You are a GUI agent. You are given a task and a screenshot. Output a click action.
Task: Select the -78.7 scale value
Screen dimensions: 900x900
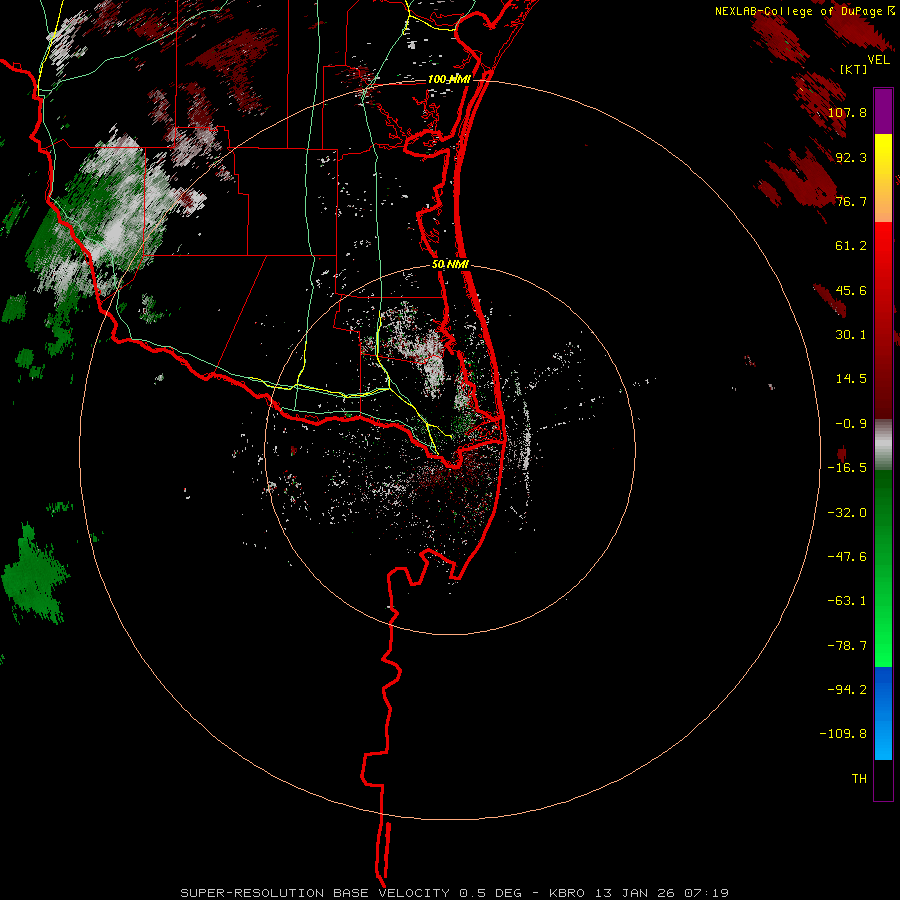coord(847,646)
